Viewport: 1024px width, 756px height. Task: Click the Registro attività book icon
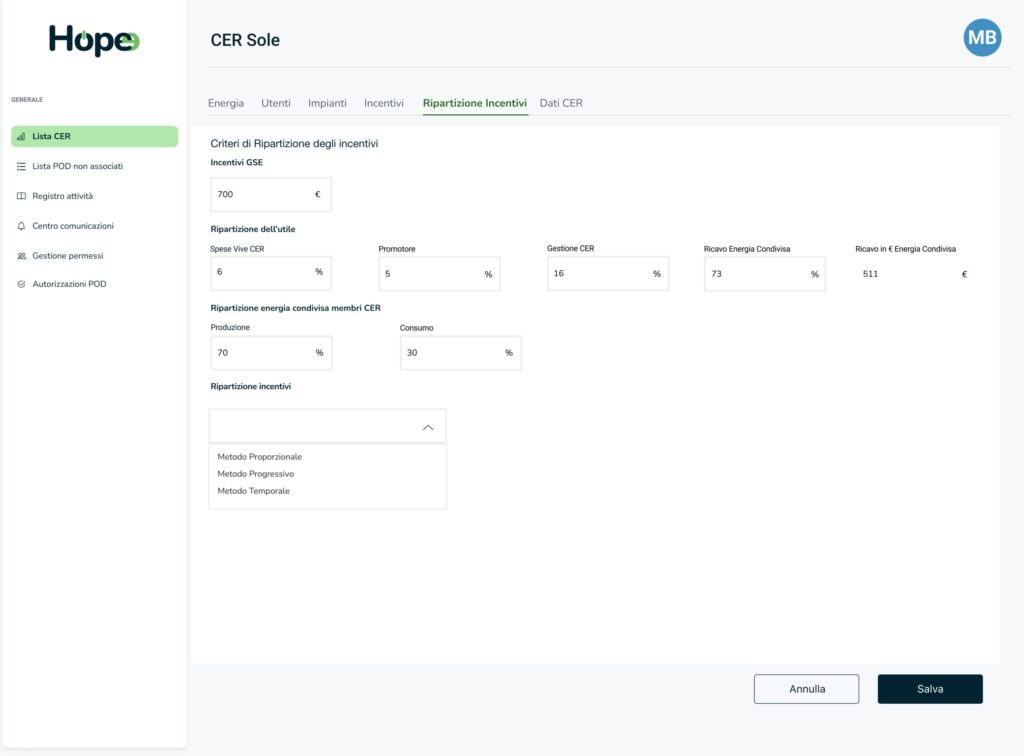coord(21,196)
